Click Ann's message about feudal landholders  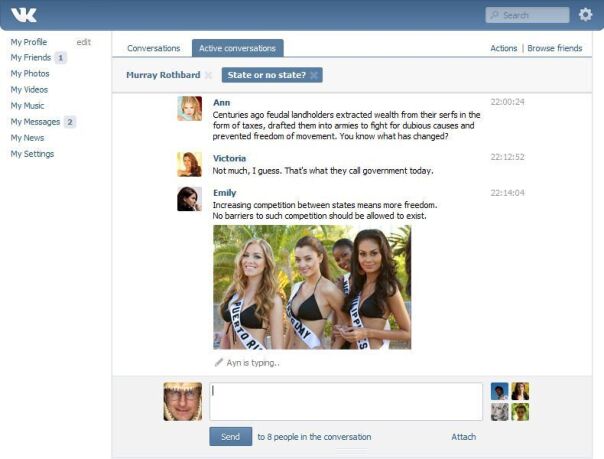click(346, 126)
